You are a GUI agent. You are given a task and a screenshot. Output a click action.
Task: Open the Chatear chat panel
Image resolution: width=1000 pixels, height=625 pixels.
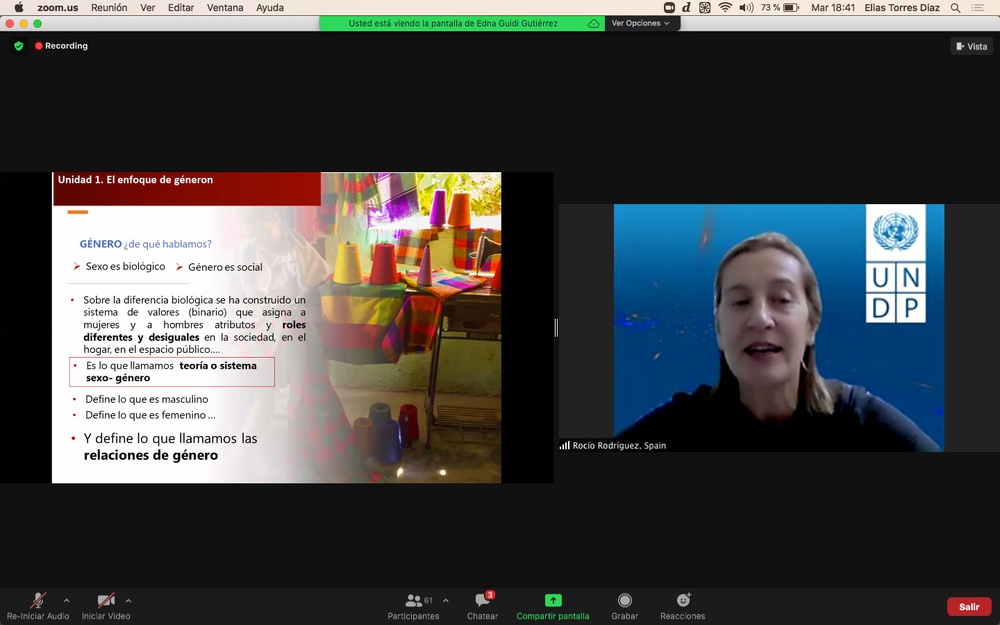[482, 605]
